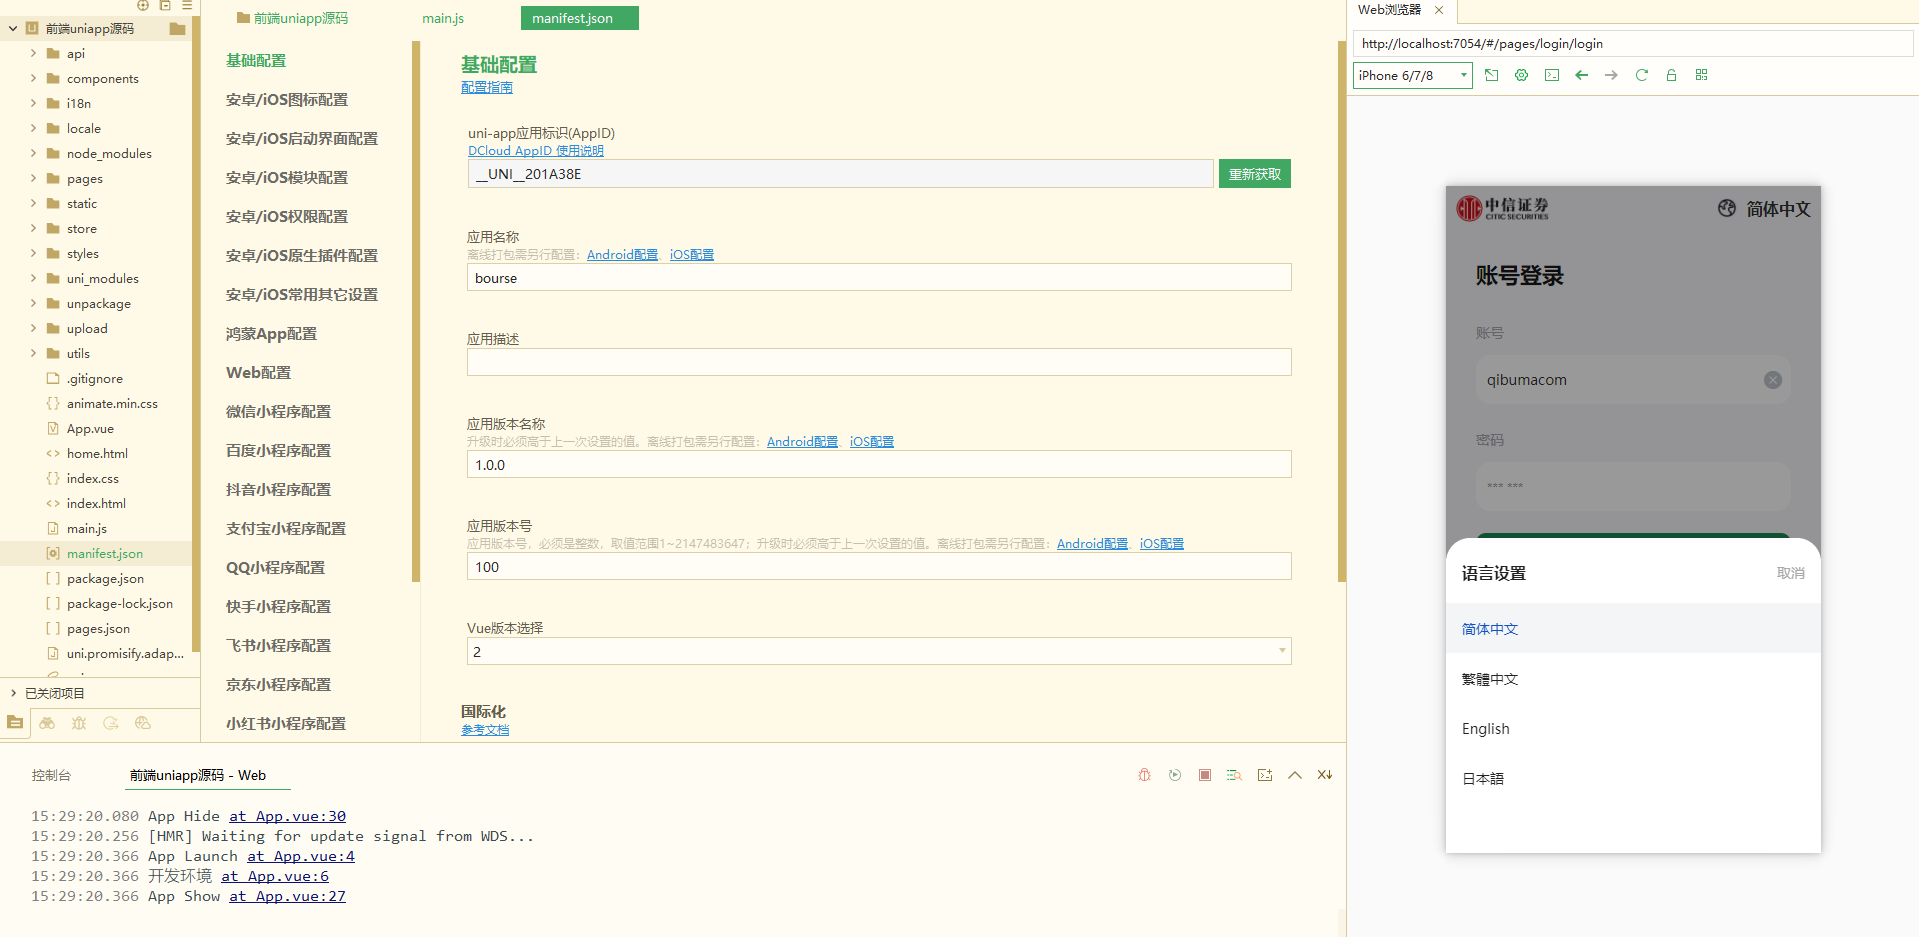Image resolution: width=1919 pixels, height=937 pixels.
Task: Expand the node_modules folder
Action: [x=33, y=154]
